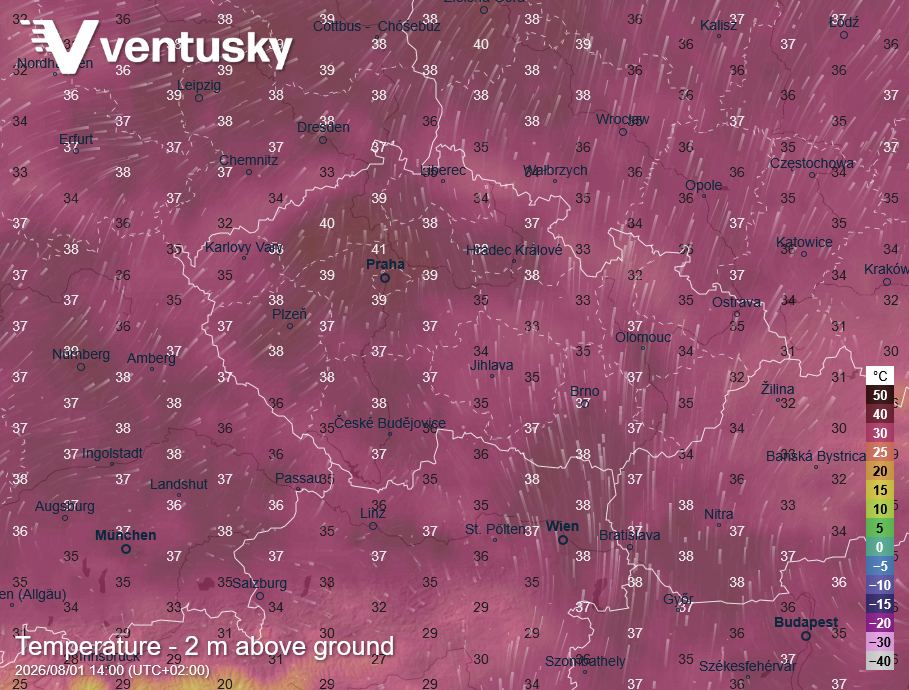909x690 pixels.
Task: Select the Częstochowa city label
Action: point(812,164)
